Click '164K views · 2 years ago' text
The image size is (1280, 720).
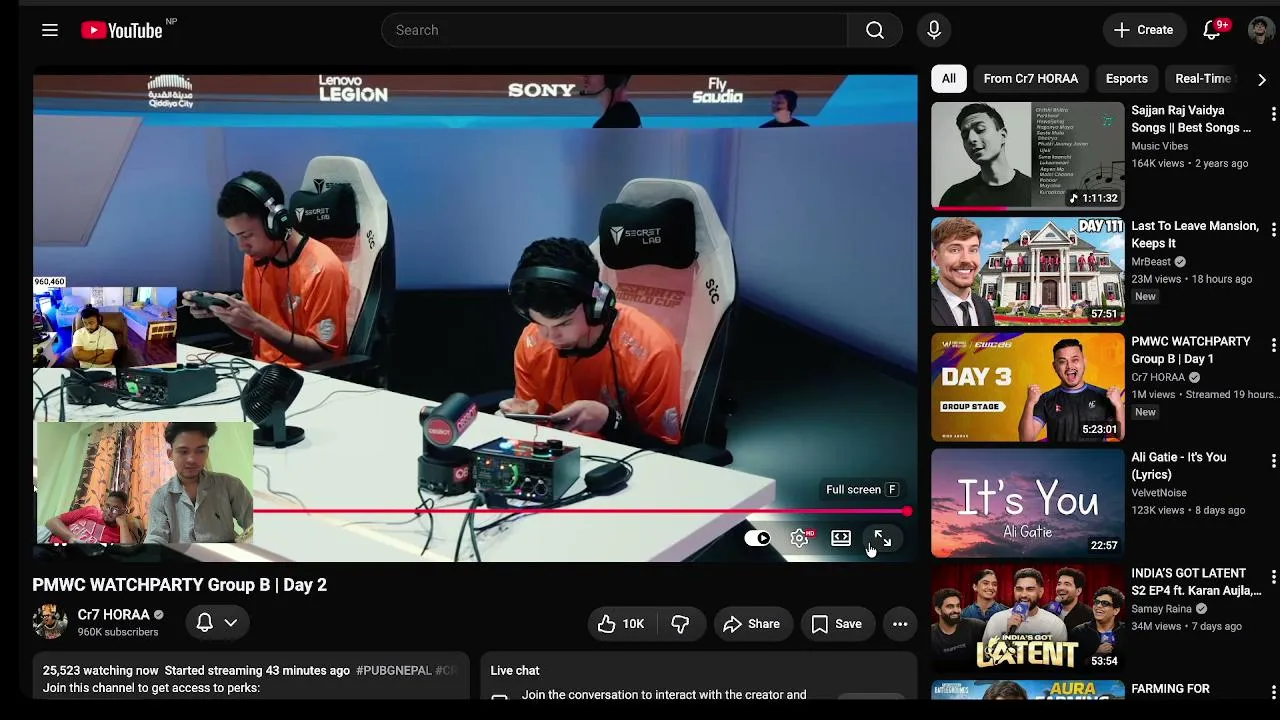click(1189, 163)
